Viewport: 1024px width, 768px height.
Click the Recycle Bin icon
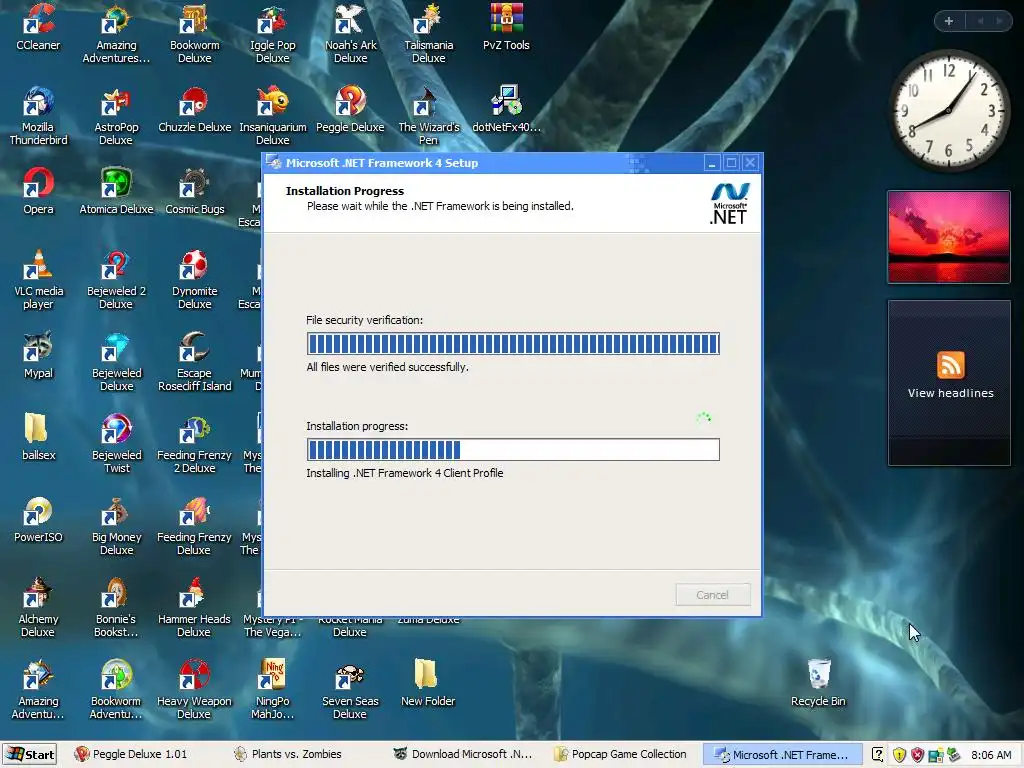(x=818, y=675)
